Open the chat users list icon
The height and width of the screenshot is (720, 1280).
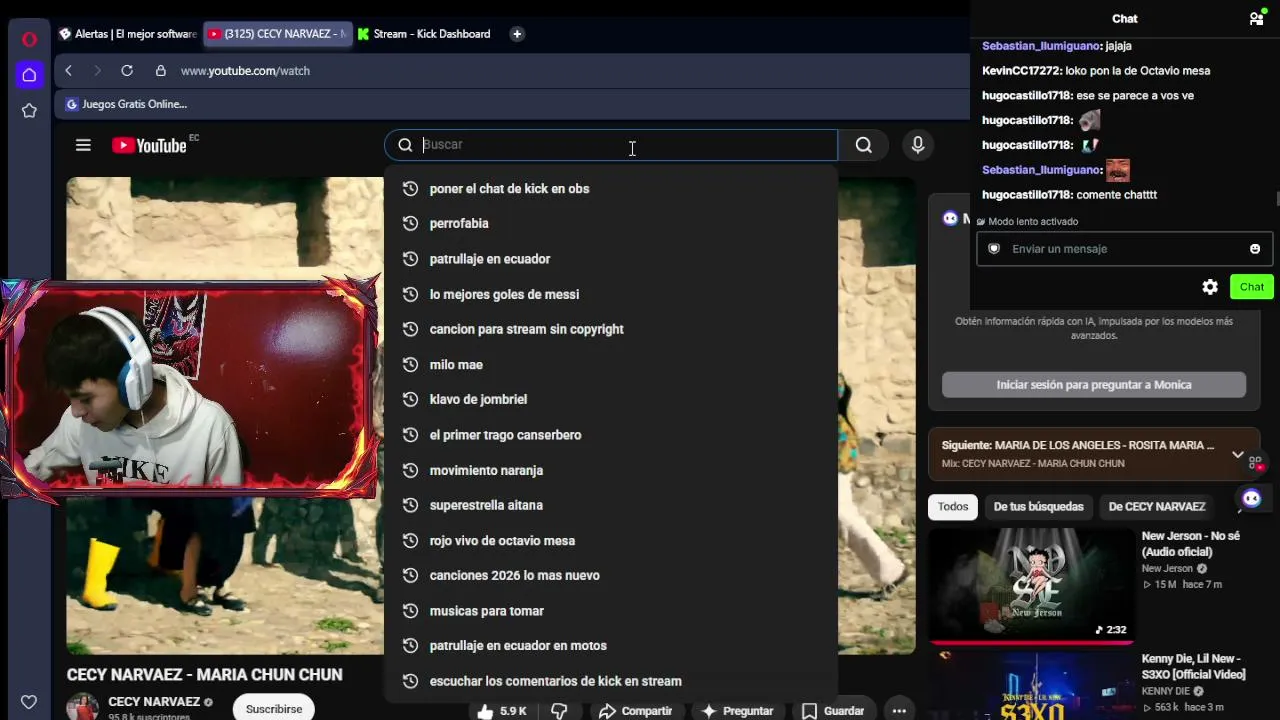click(1256, 18)
